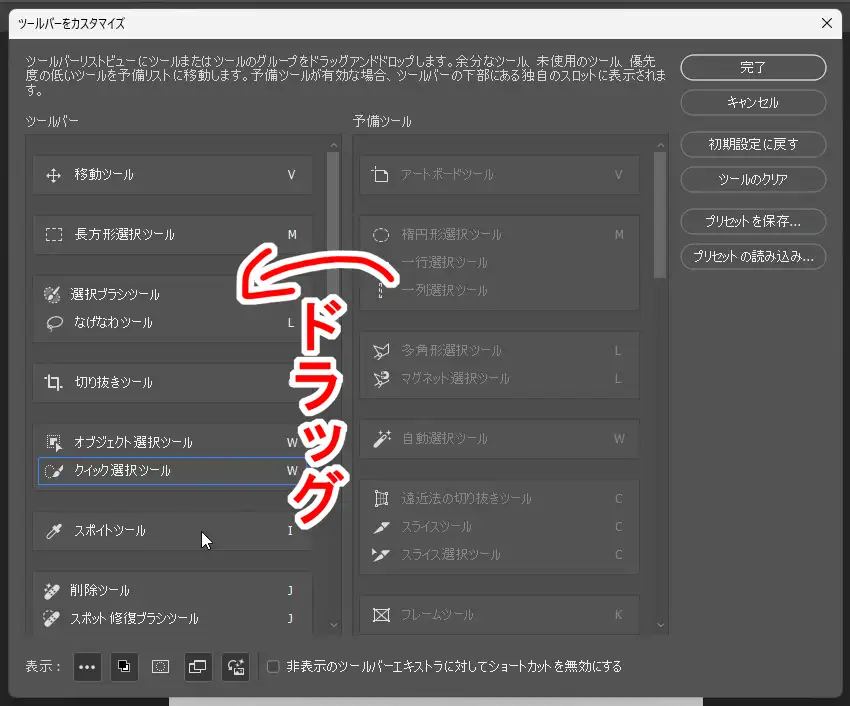Viewport: 850px width, 706px height.
Task: Select the Crop tool (切り抜きツール) icon
Action: click(54, 383)
